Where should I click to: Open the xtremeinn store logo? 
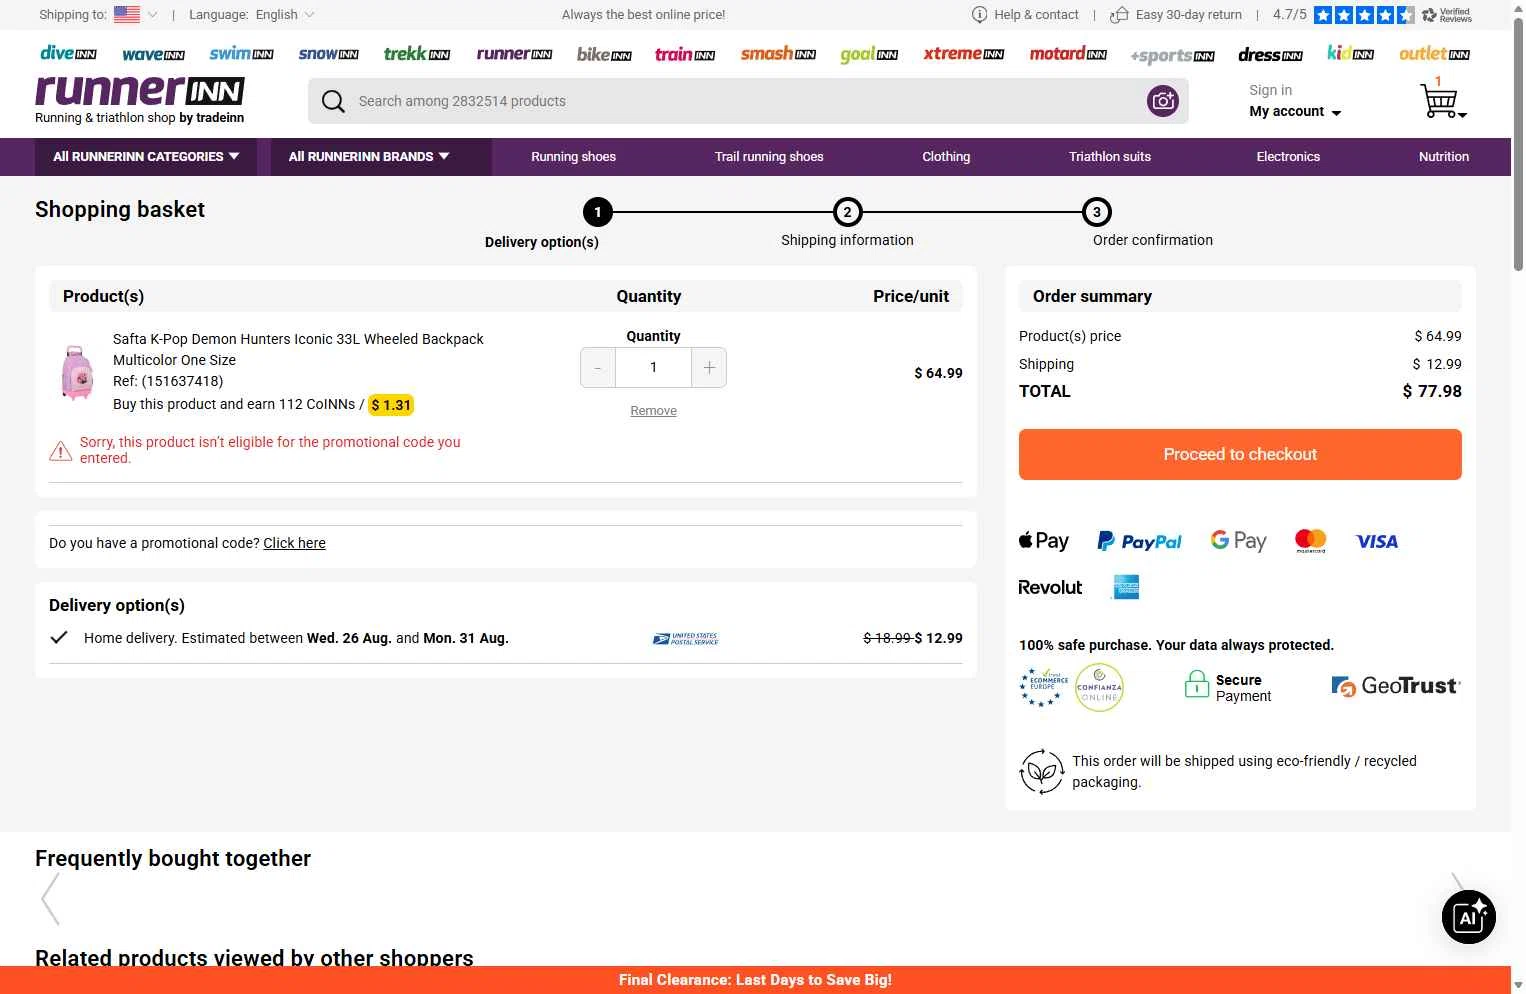(964, 54)
